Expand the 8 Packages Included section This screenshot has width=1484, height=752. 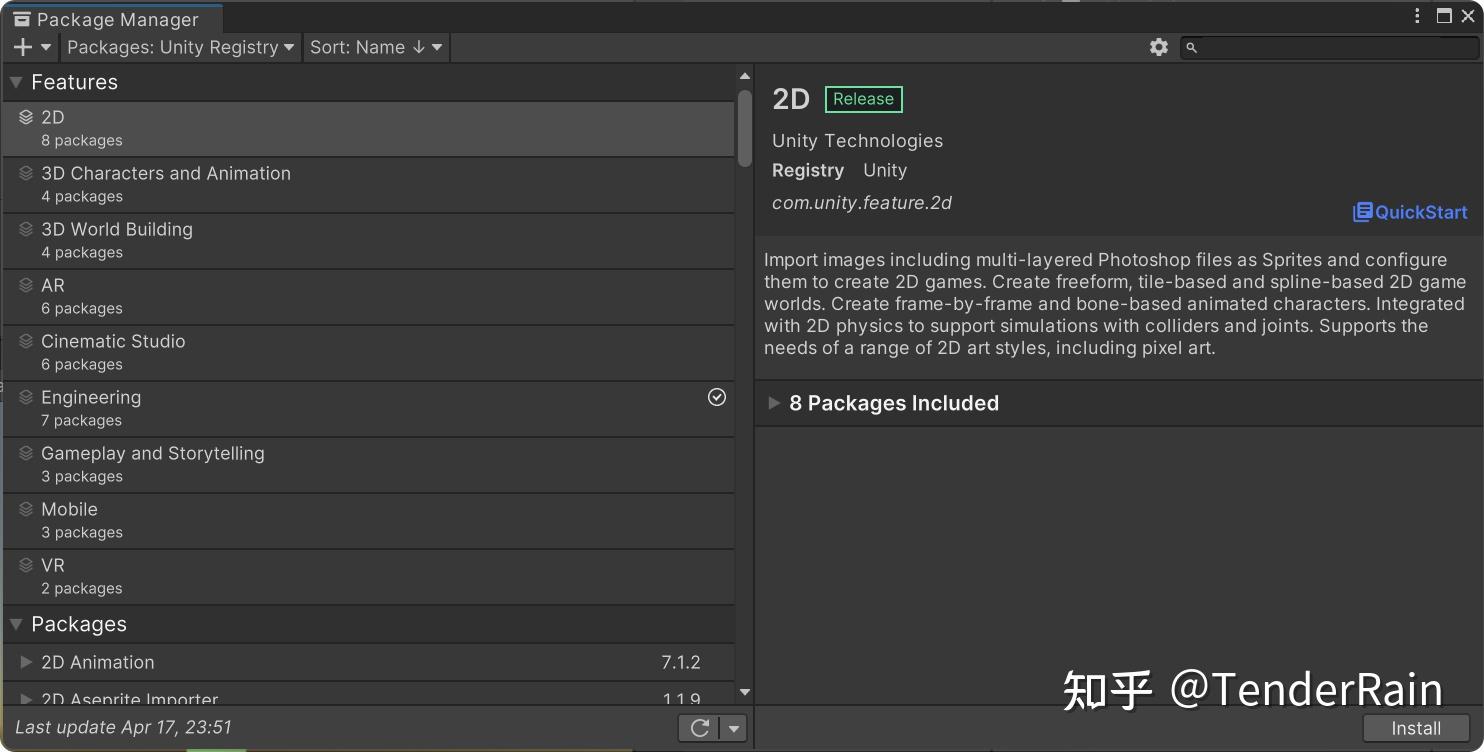(774, 403)
